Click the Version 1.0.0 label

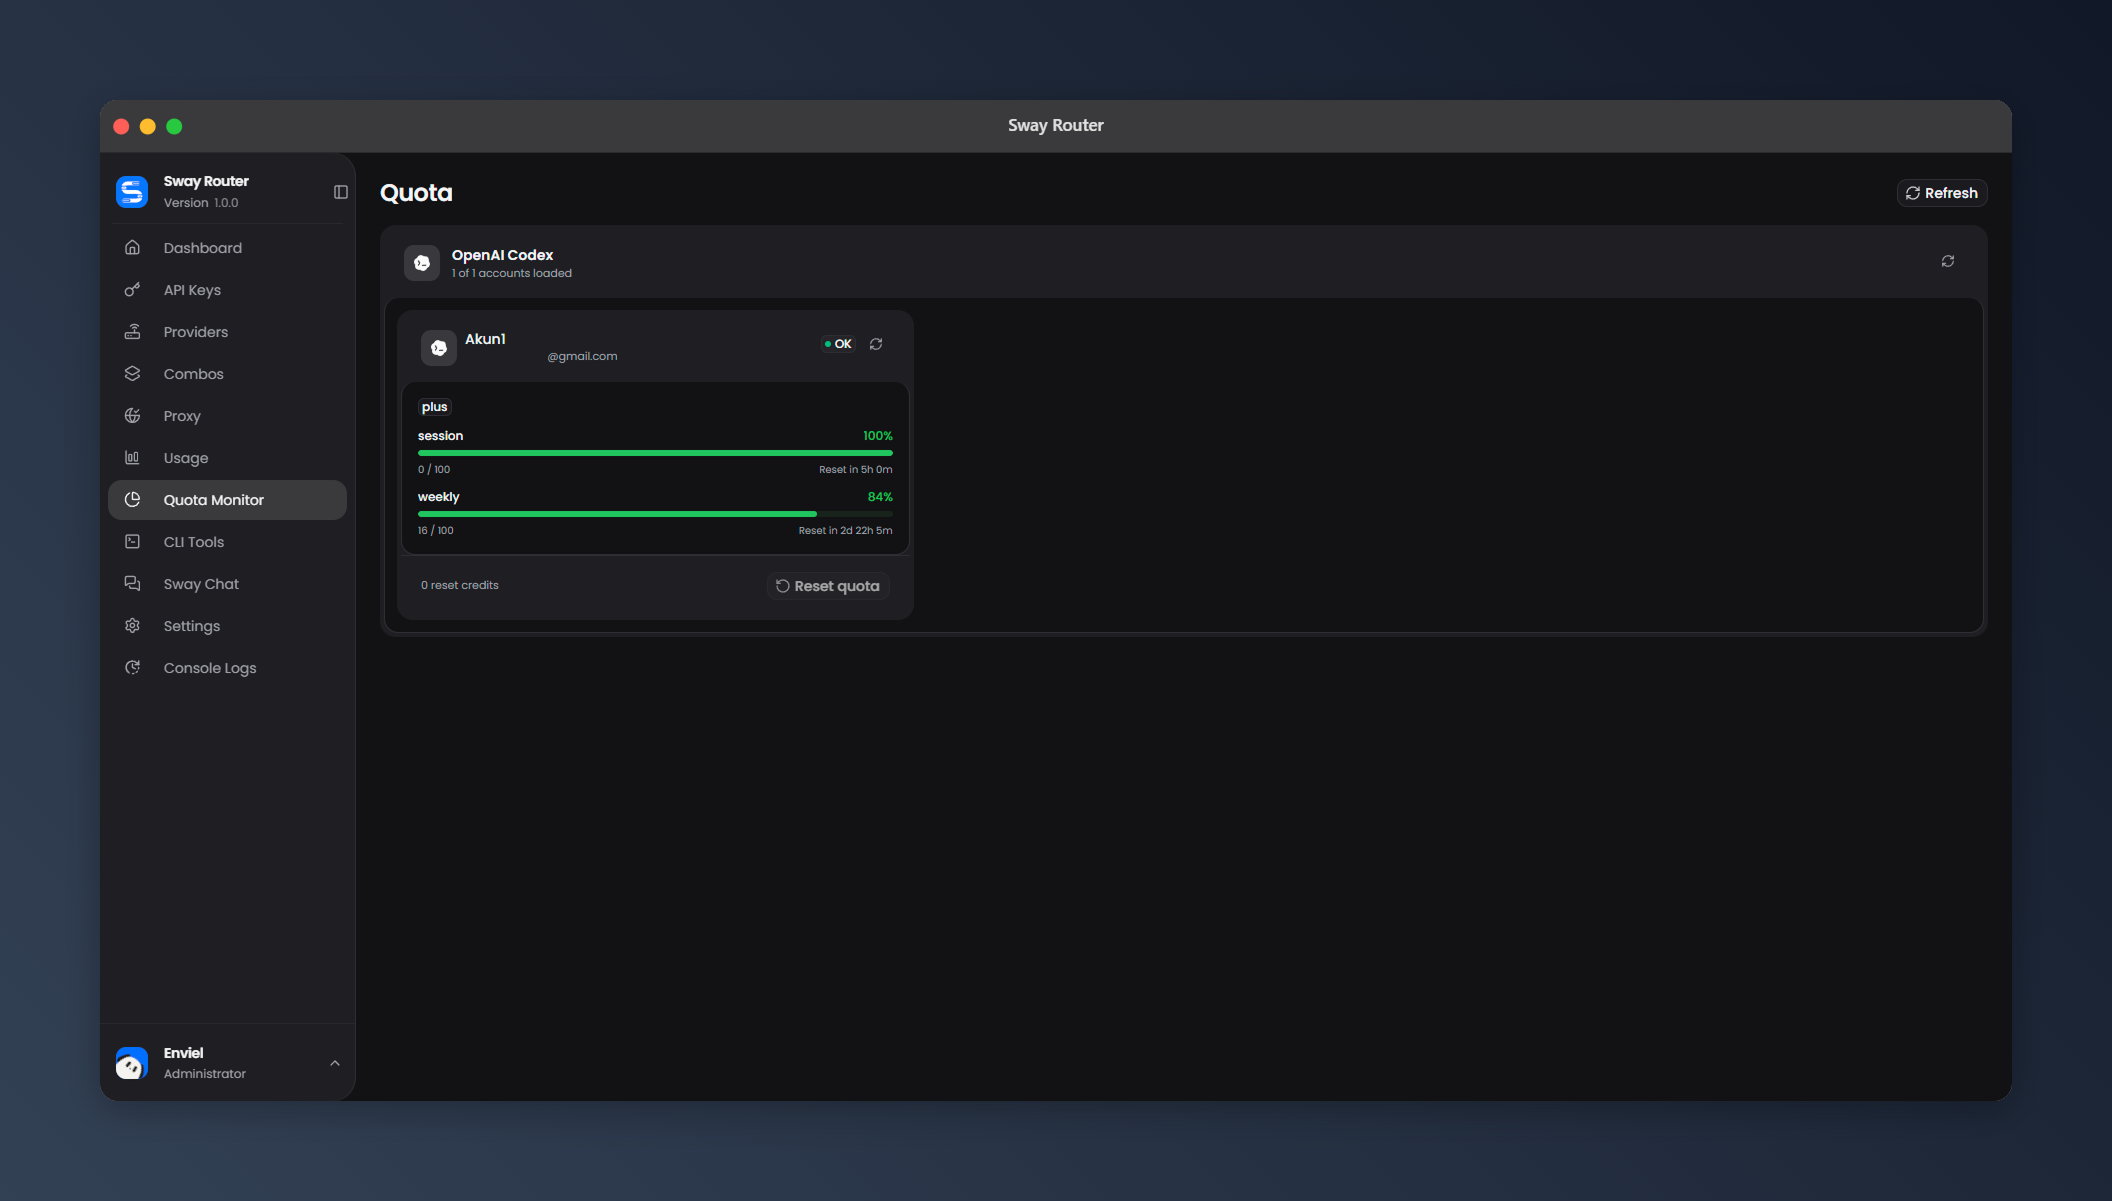pyautogui.click(x=201, y=203)
